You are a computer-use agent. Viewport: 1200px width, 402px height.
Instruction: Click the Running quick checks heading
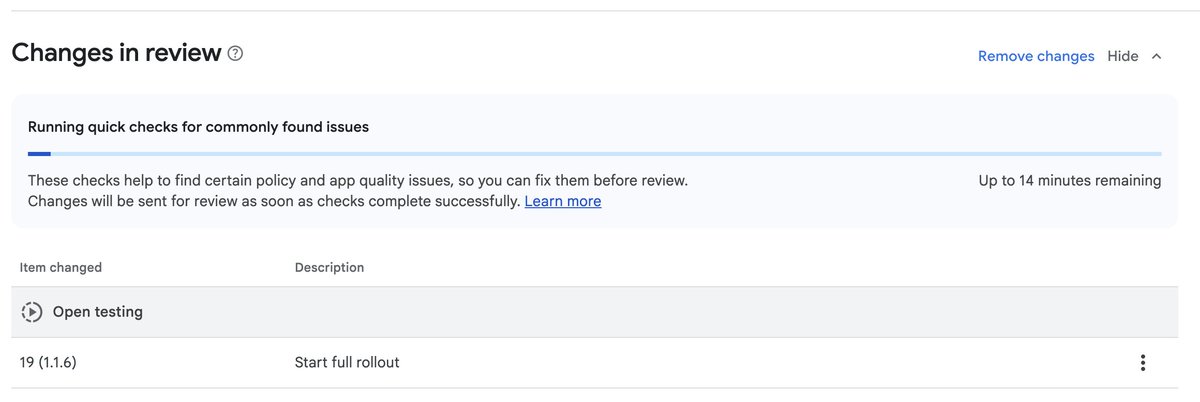pos(198,127)
